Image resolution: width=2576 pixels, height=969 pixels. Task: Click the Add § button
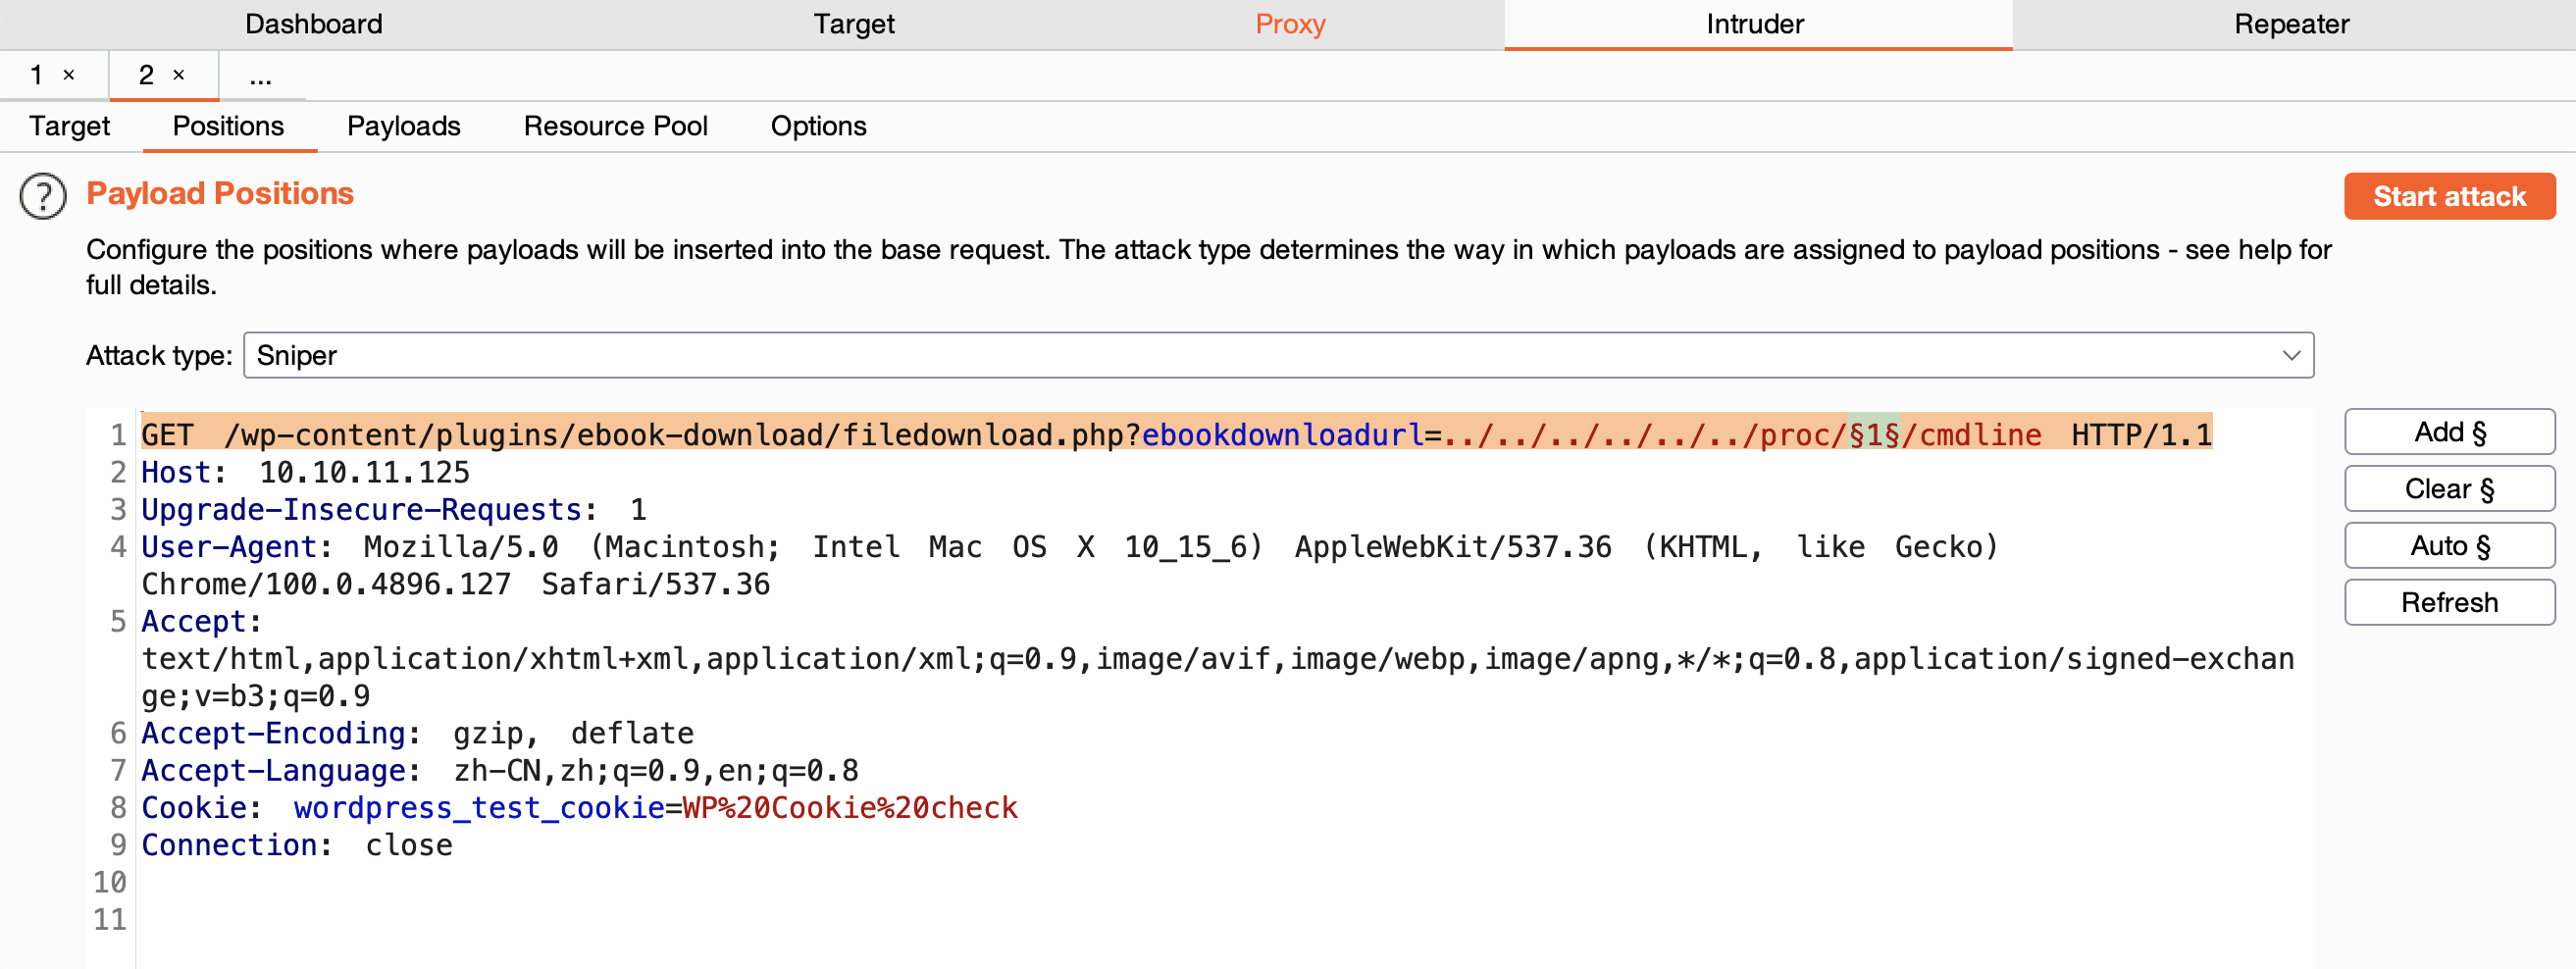click(2448, 432)
